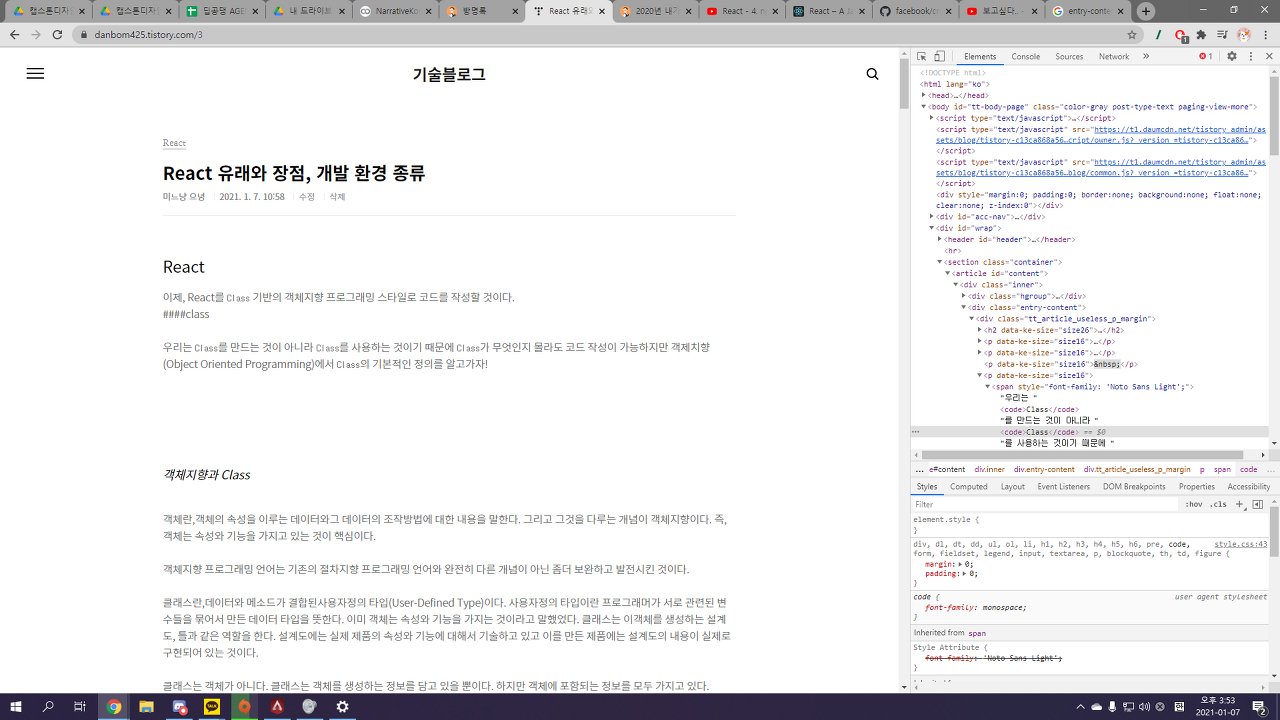Image resolution: width=1280 pixels, height=720 pixels.
Task: Switch to the facebook GitHub tab
Action: [915, 12]
